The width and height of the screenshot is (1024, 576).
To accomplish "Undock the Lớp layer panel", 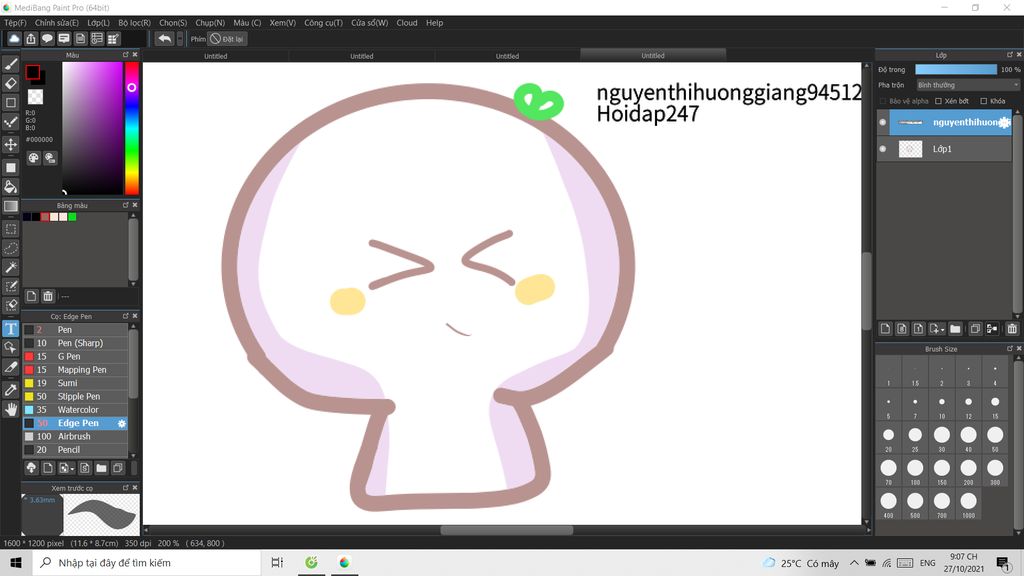I will (1010, 55).
